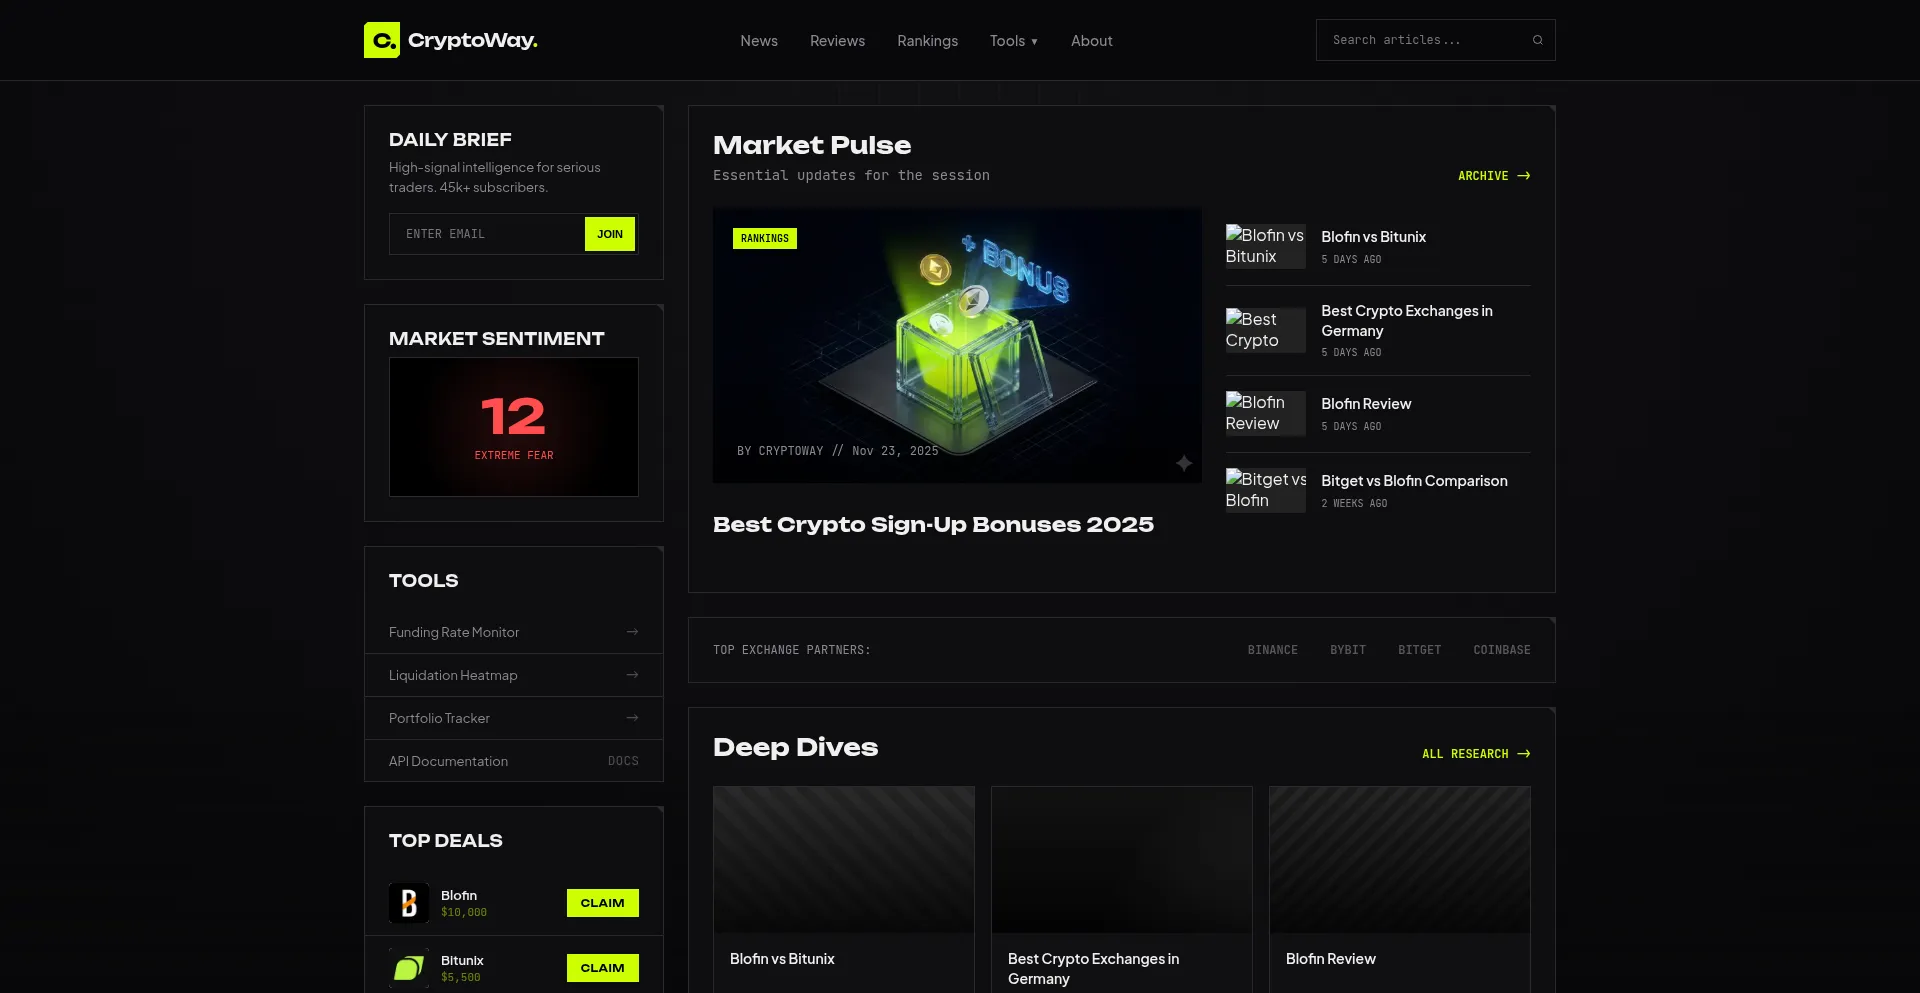Claim the Blofin $10,000 deal

click(602, 903)
